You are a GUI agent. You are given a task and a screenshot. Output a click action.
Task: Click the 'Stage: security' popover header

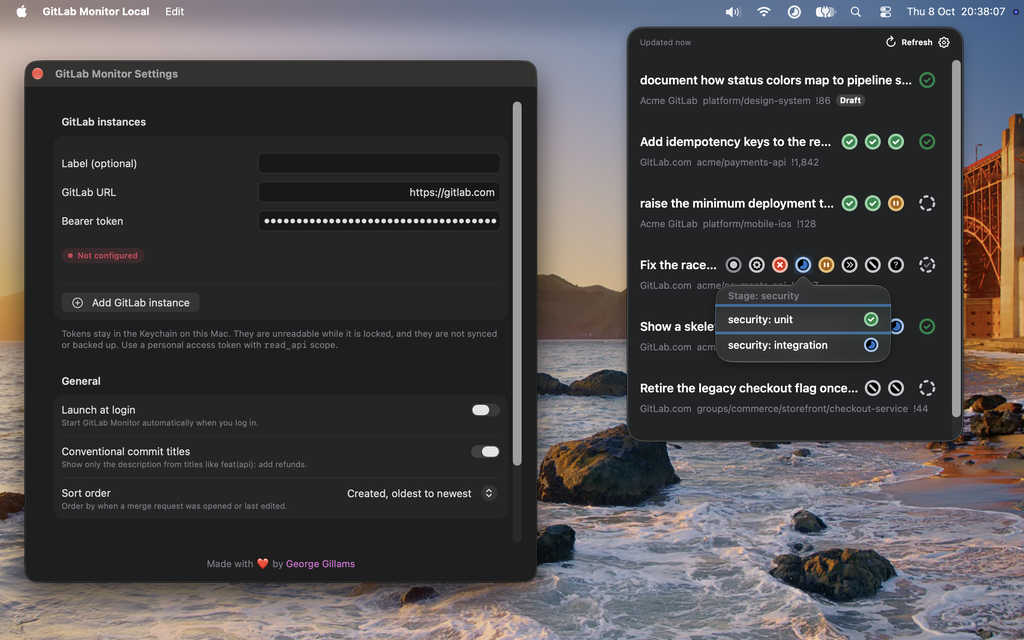tap(763, 296)
